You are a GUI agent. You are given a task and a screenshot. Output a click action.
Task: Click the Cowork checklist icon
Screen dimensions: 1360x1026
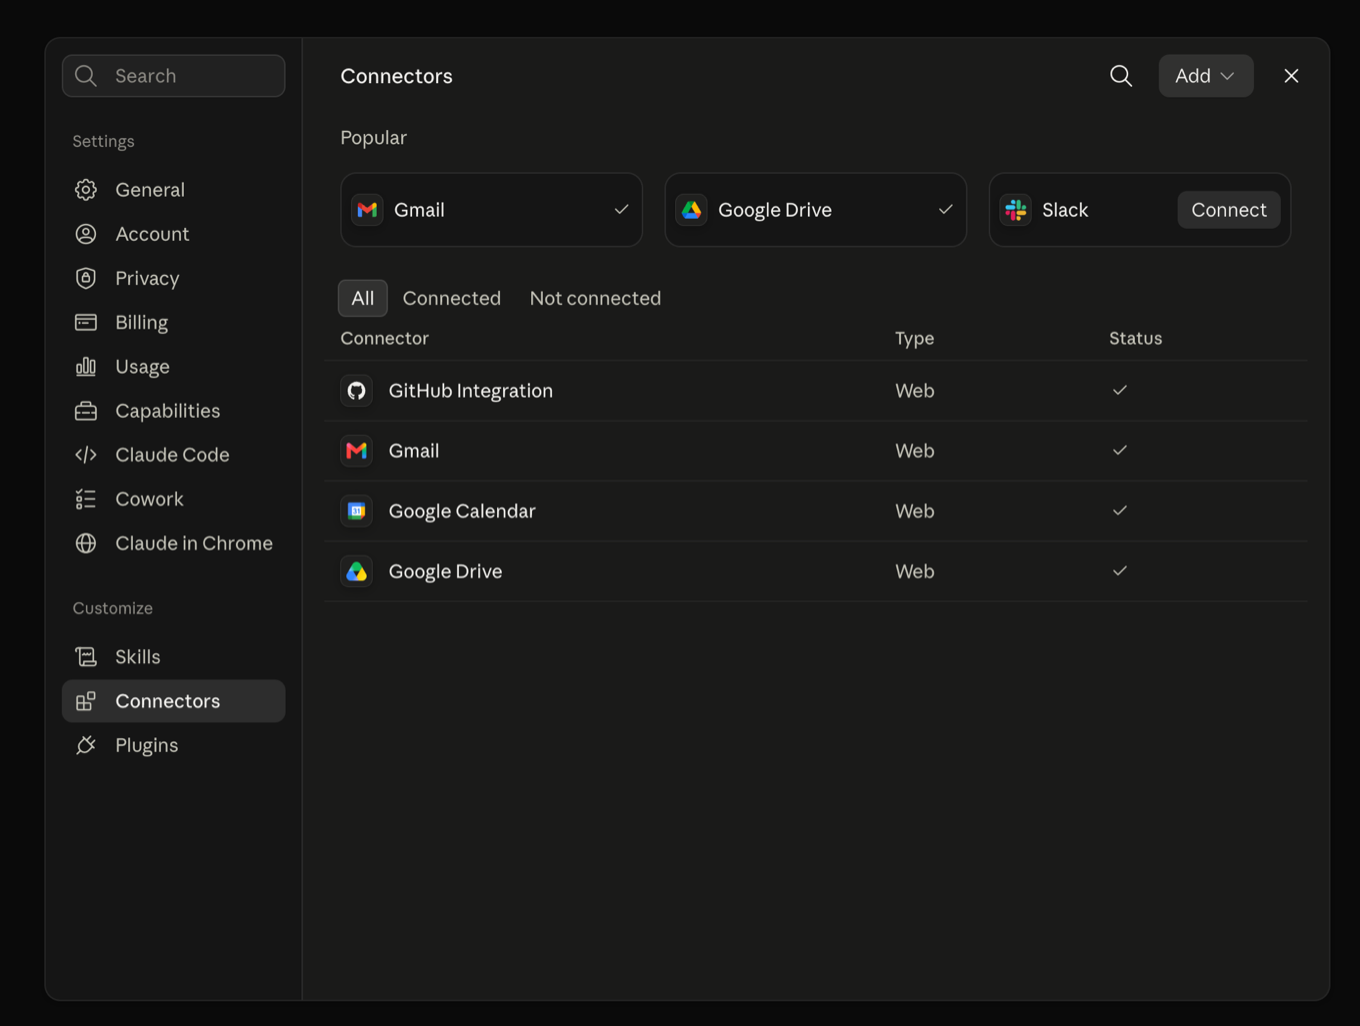point(86,499)
